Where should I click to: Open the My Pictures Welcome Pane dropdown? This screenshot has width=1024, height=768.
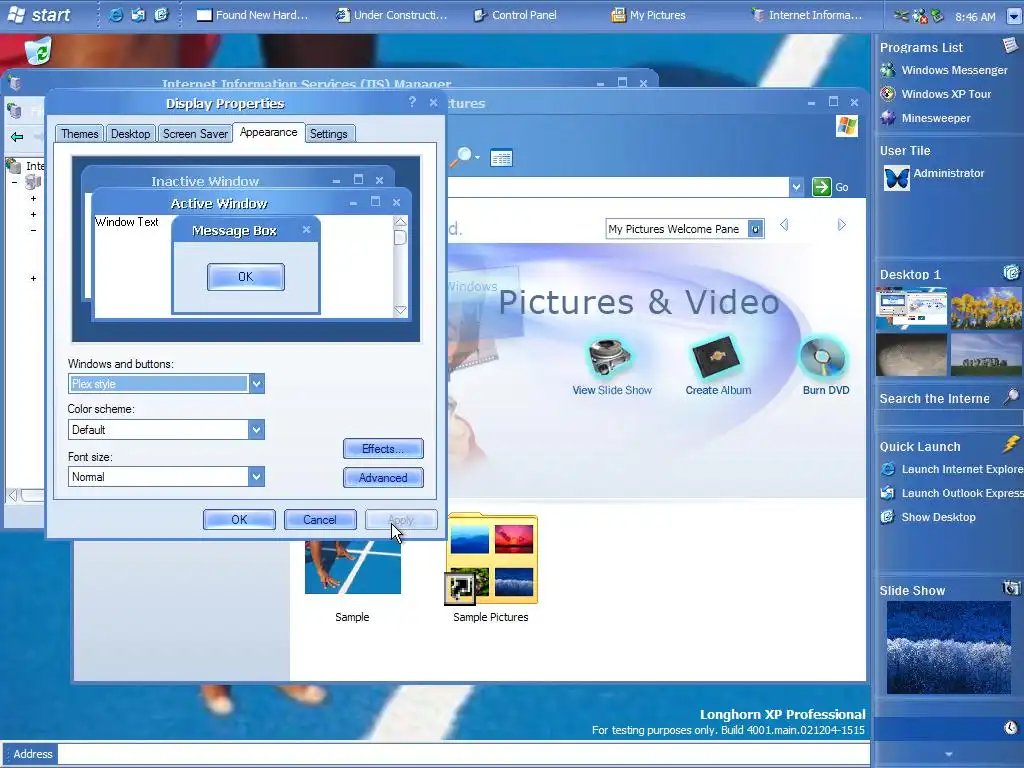[756, 229]
